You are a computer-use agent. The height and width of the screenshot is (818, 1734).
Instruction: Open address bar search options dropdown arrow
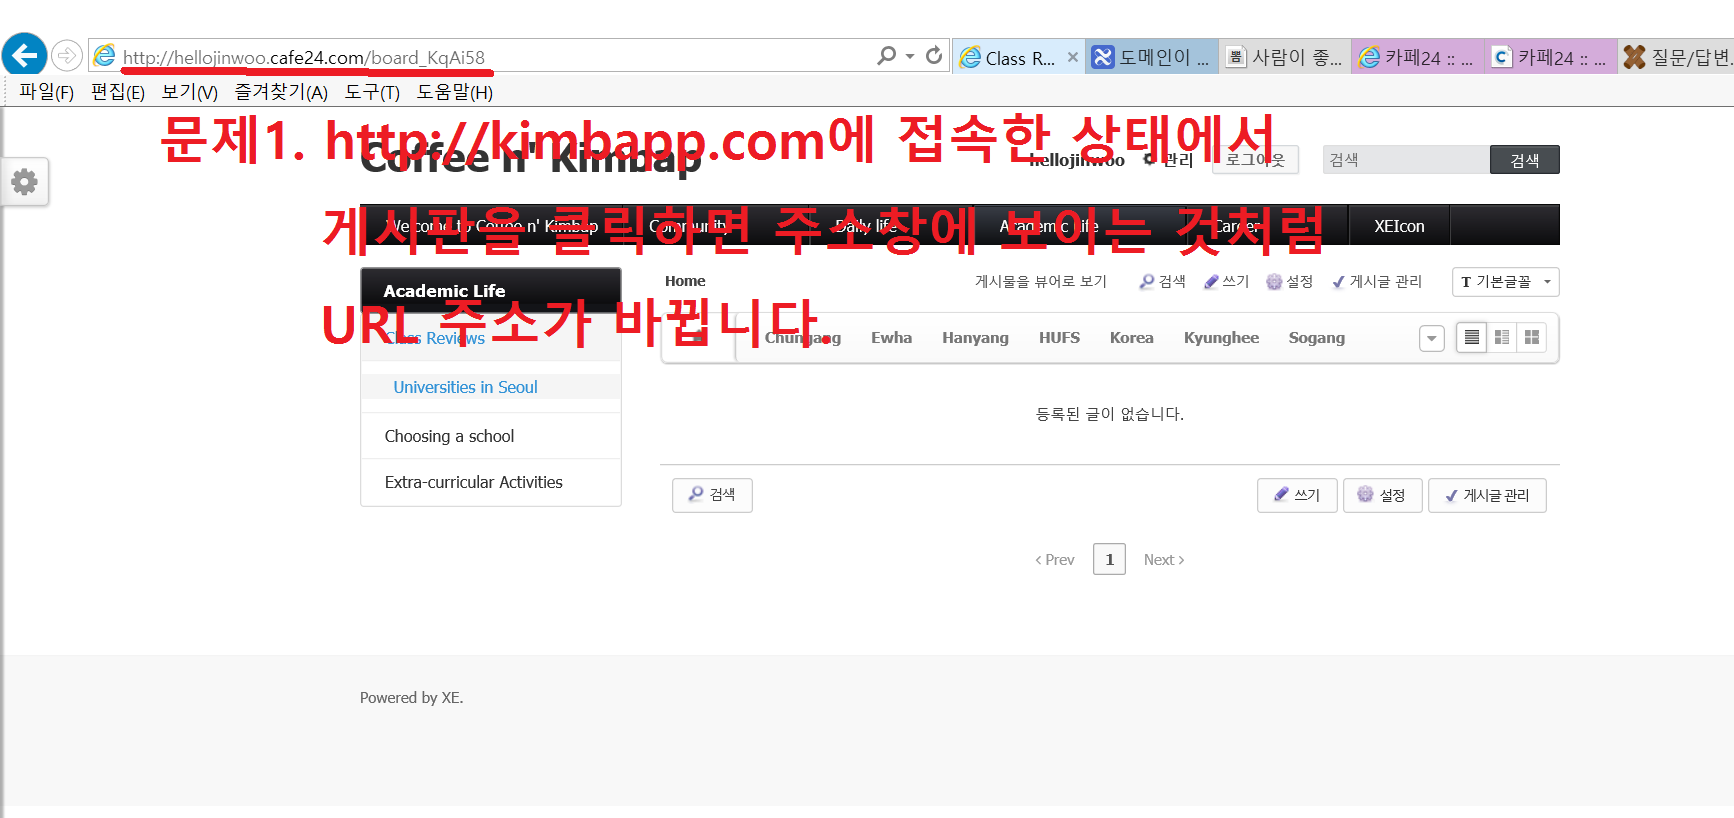coord(910,56)
